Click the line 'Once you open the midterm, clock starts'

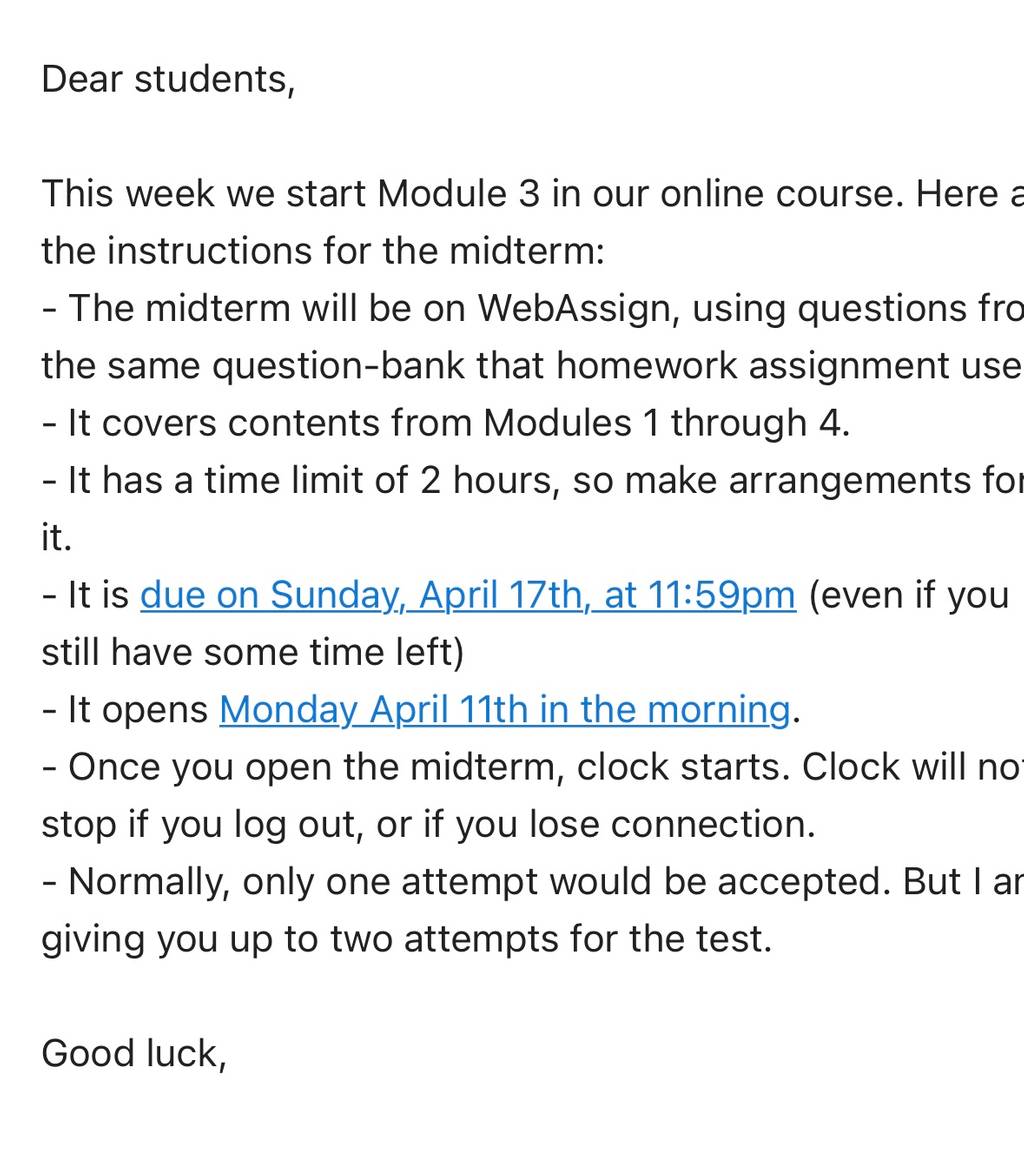[533, 767]
